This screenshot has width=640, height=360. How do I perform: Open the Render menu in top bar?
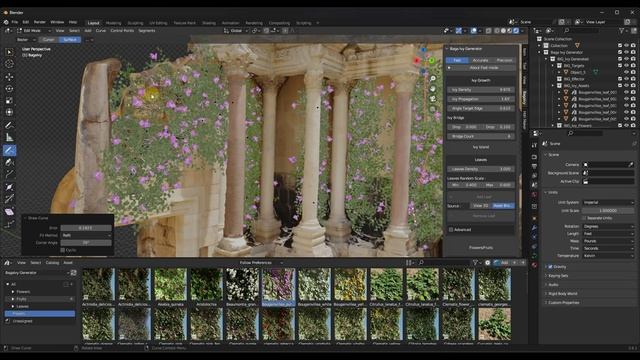coord(40,22)
